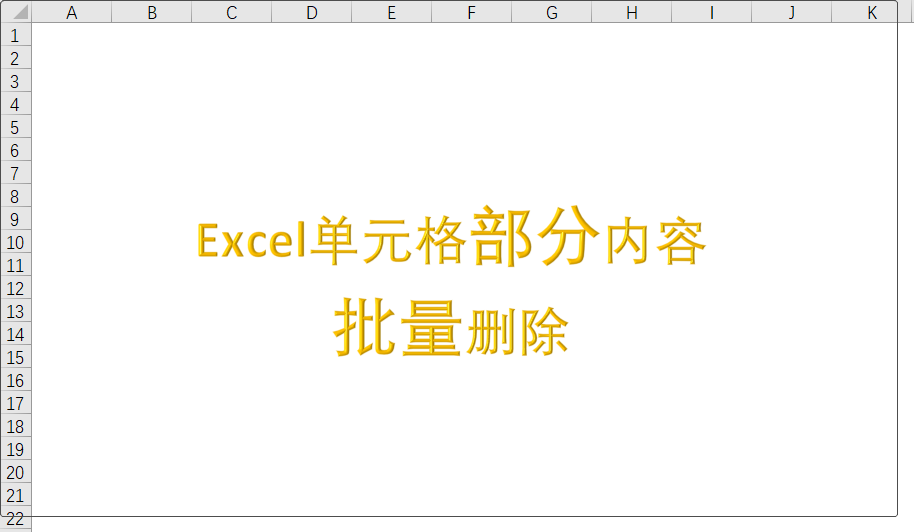Select row 18 header

(x=16, y=427)
